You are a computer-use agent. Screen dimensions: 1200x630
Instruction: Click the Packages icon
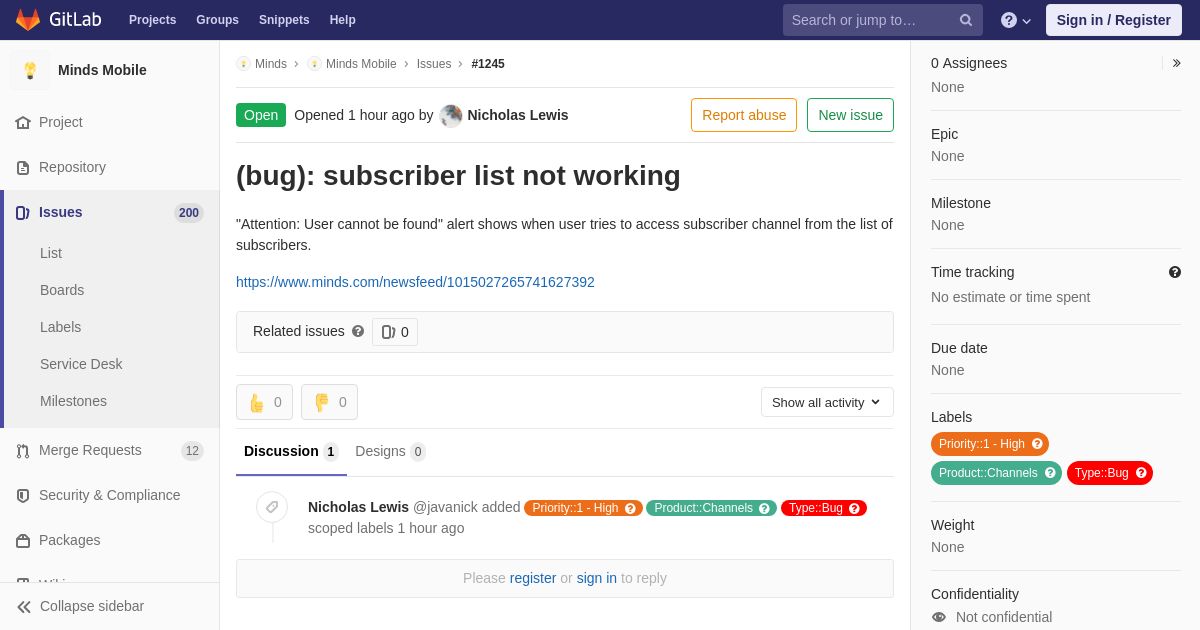pos(23,540)
